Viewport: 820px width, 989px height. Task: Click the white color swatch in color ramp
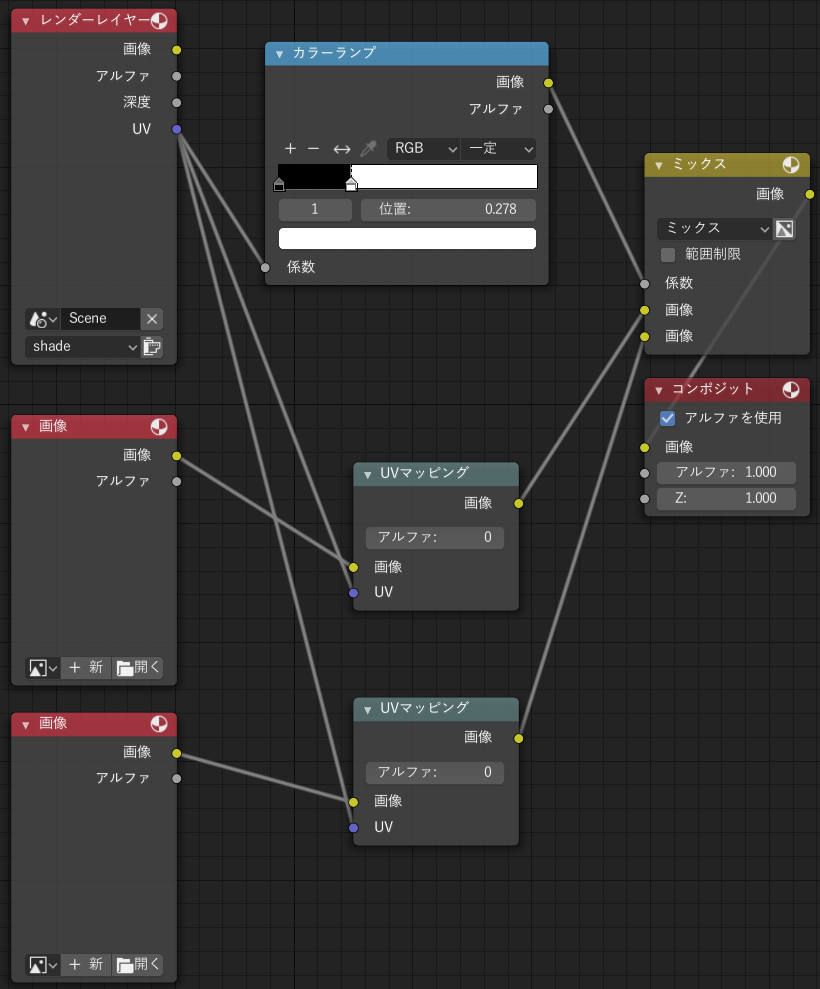(407, 238)
